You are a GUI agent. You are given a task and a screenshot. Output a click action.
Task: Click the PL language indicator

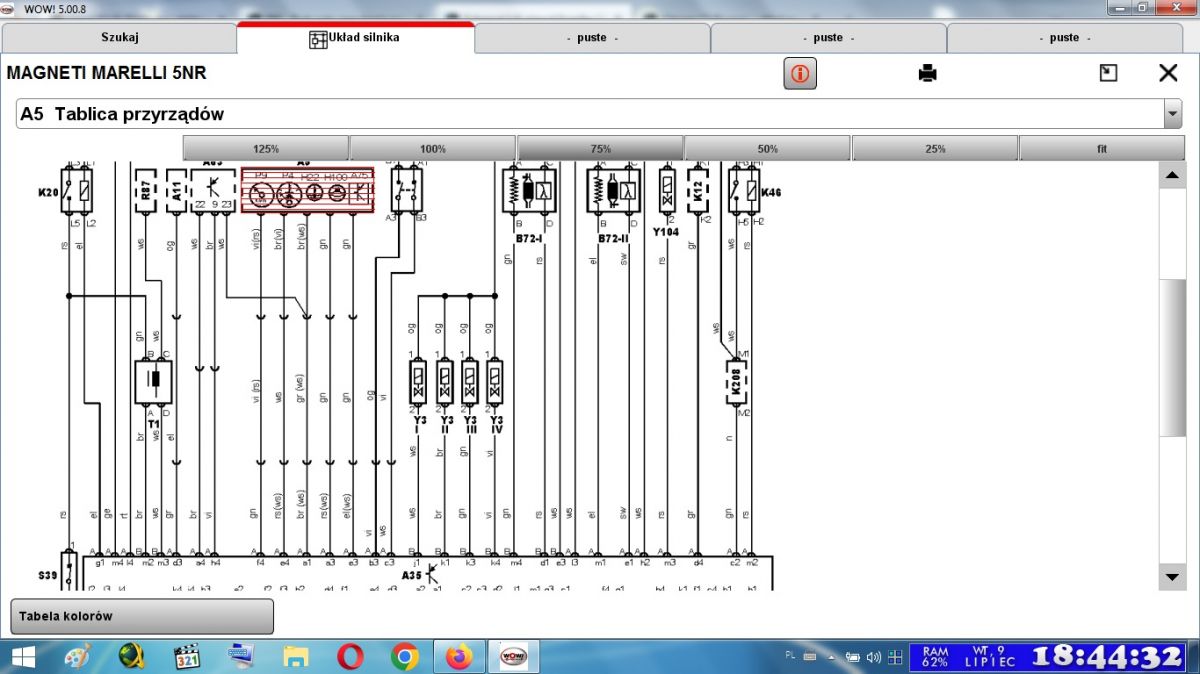[791, 655]
